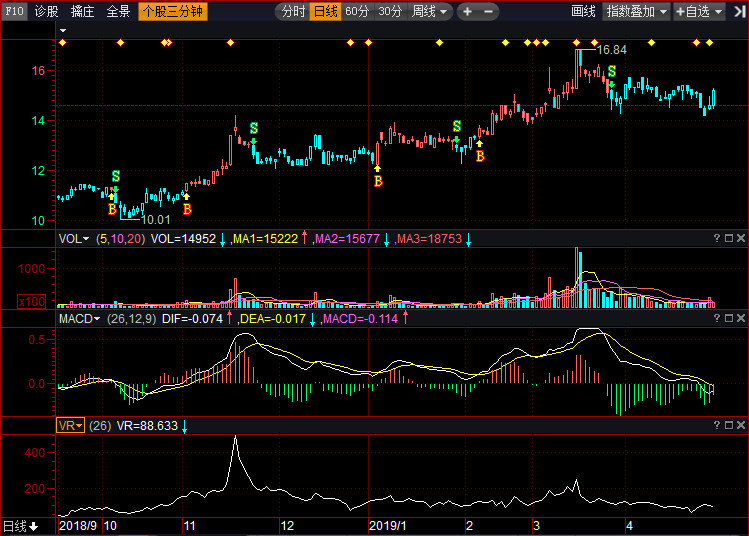Switch to the 分时 intraday tab
The height and width of the screenshot is (536, 749).
click(293, 11)
